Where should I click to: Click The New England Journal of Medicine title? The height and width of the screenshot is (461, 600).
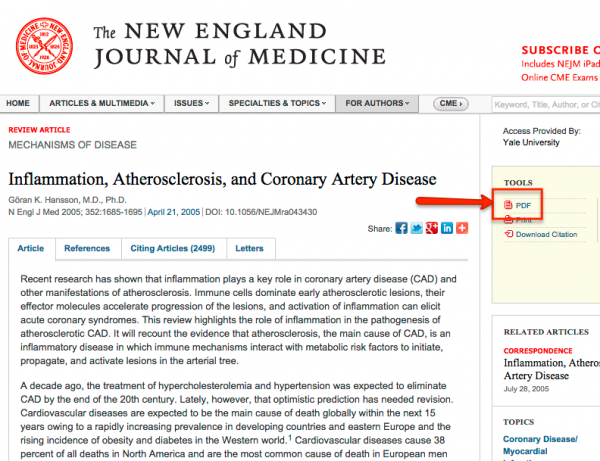(x=240, y=45)
